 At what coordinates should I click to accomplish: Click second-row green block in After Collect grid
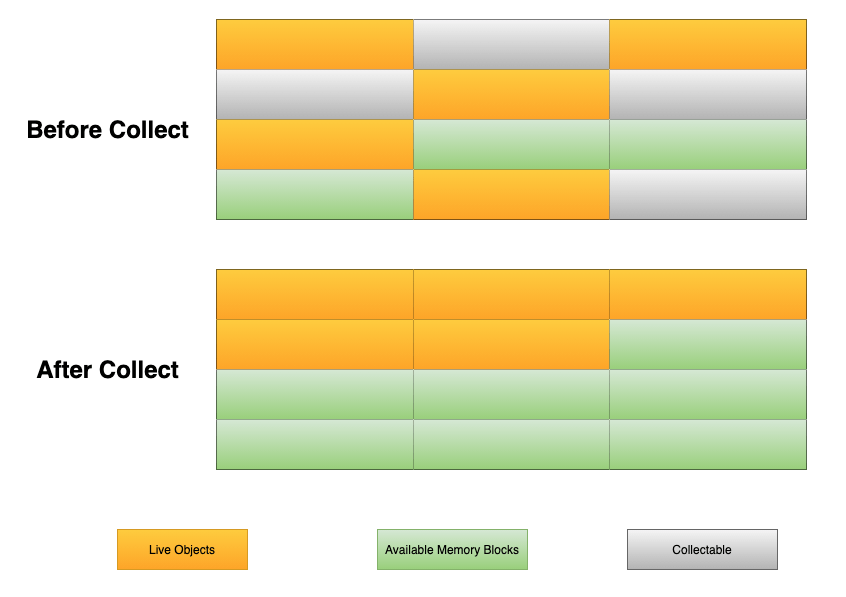click(x=708, y=344)
